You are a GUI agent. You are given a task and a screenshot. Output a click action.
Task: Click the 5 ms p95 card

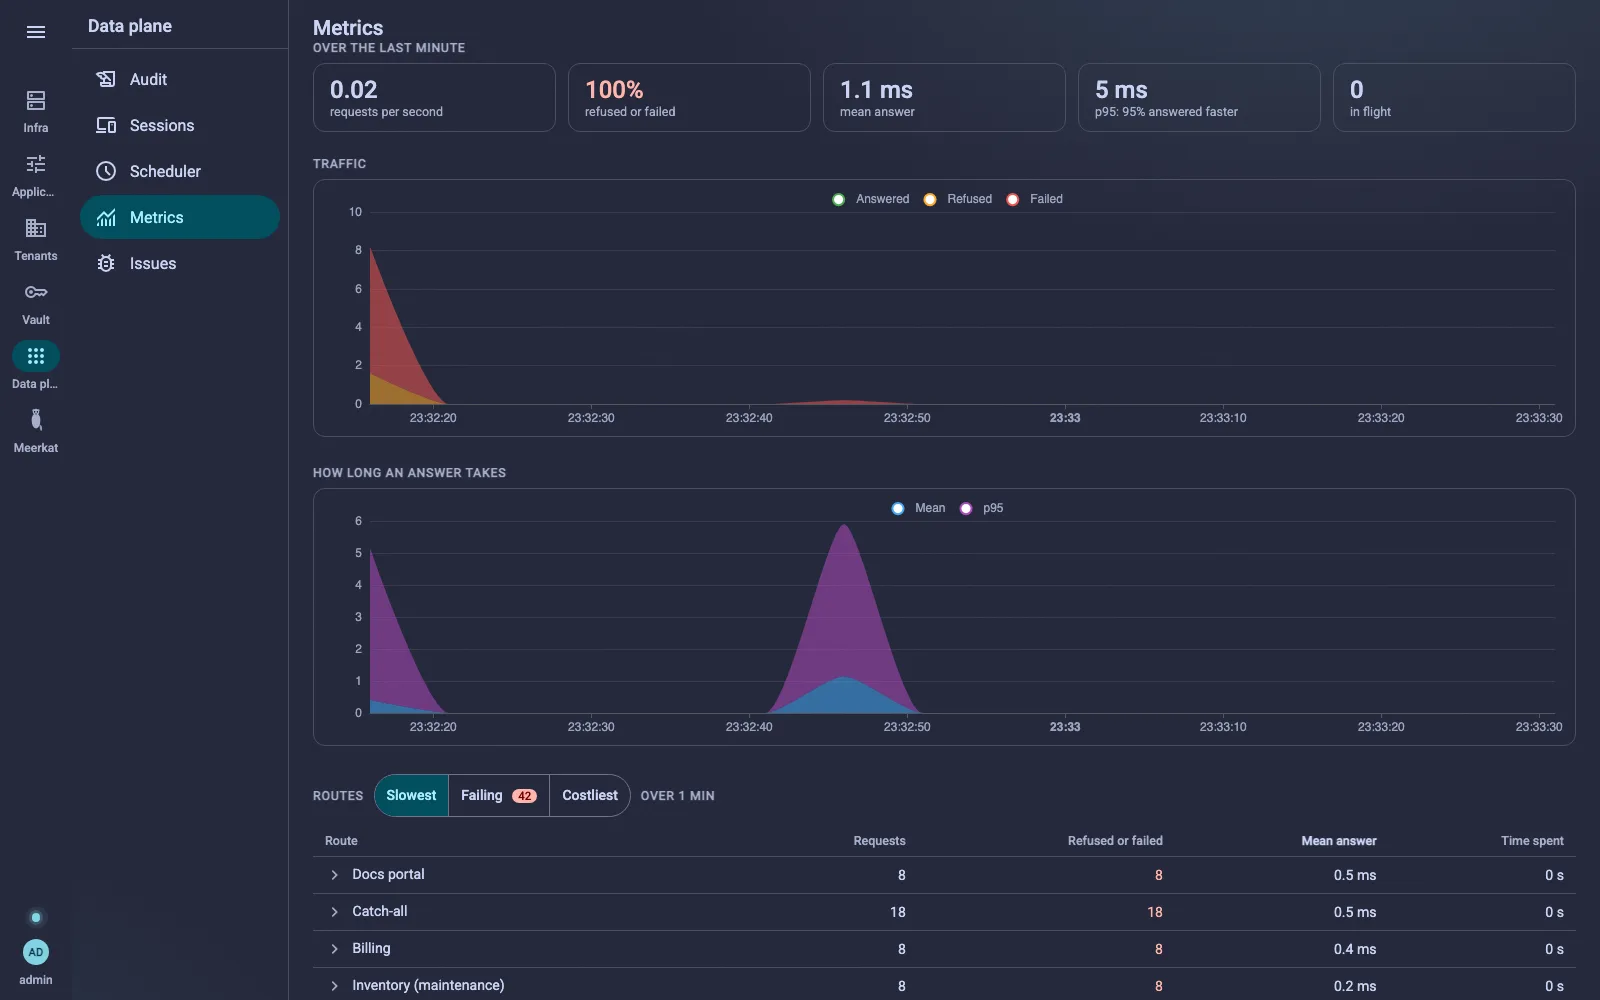[x=1199, y=97]
